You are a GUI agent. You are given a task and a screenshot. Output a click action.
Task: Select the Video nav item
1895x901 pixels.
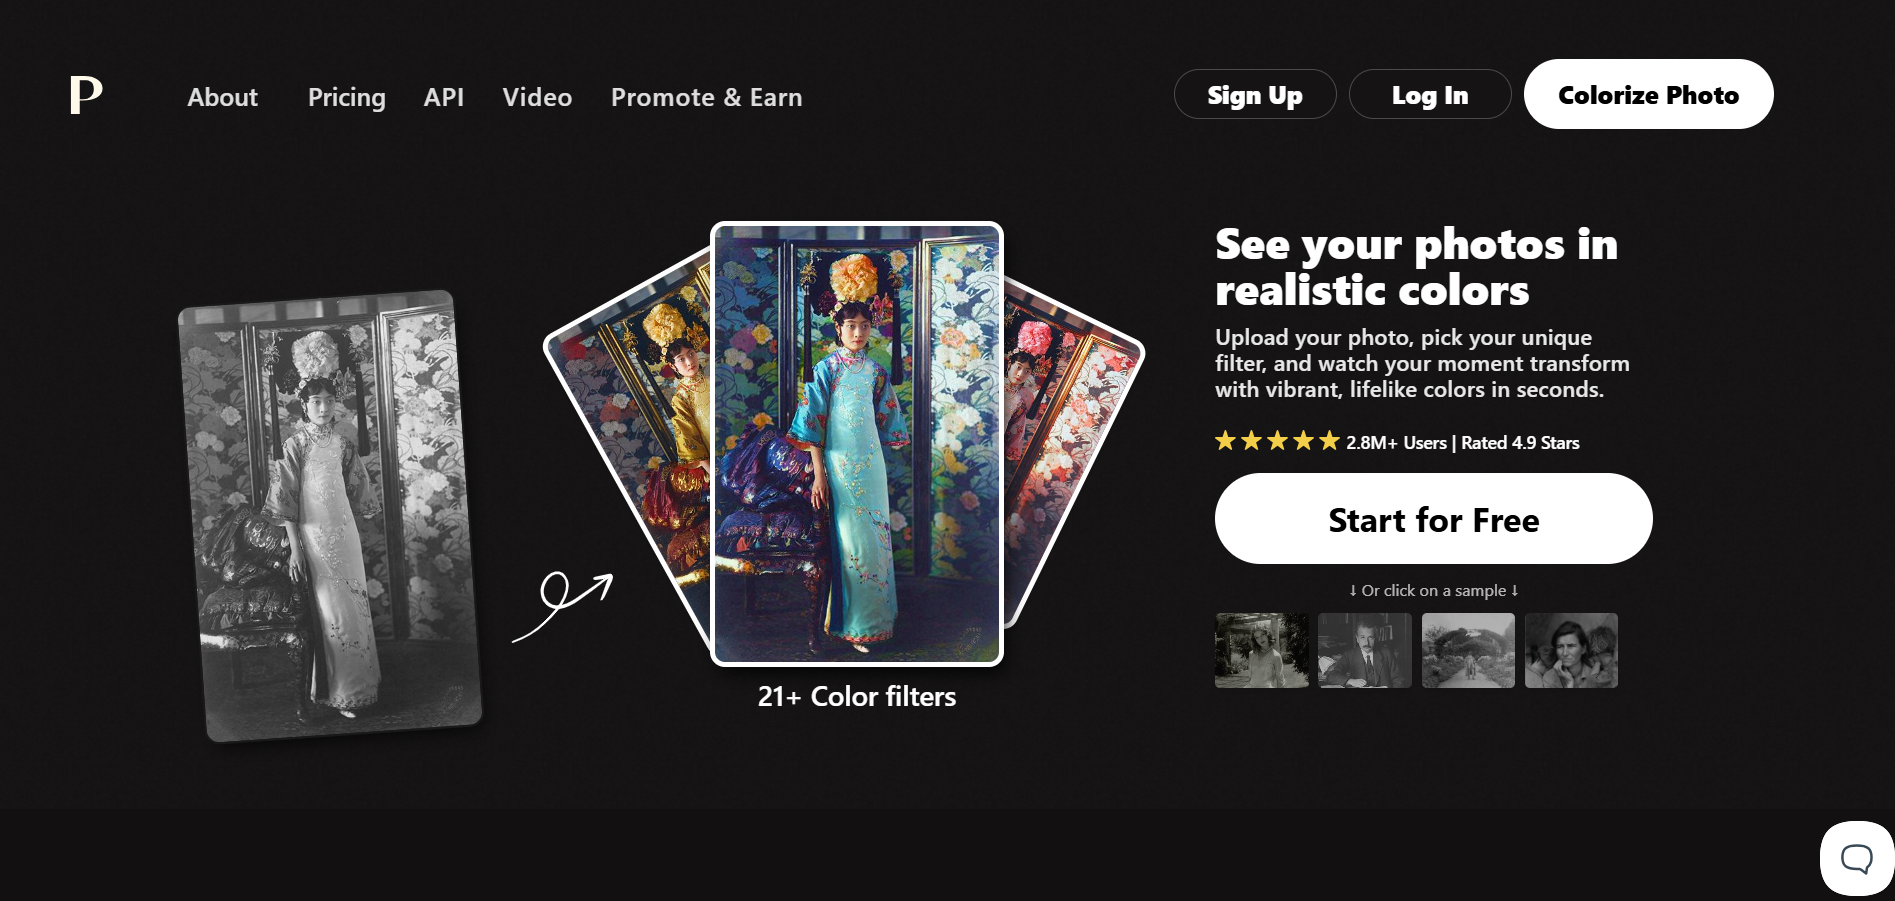point(537,97)
